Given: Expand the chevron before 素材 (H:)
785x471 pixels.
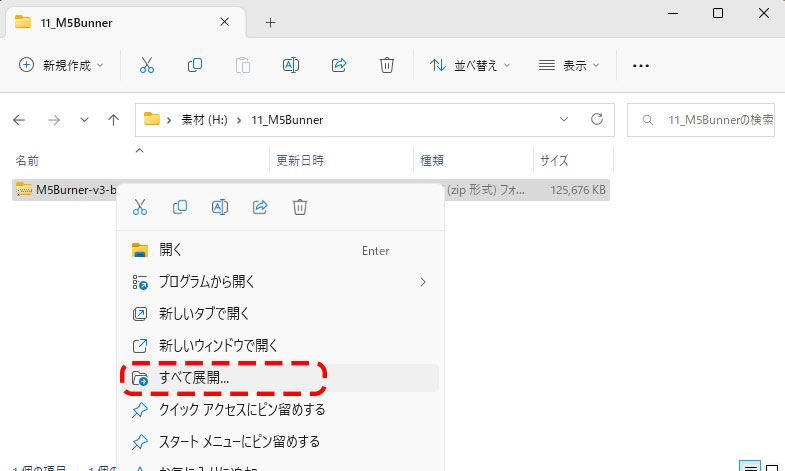Looking at the screenshot, I should point(169,120).
